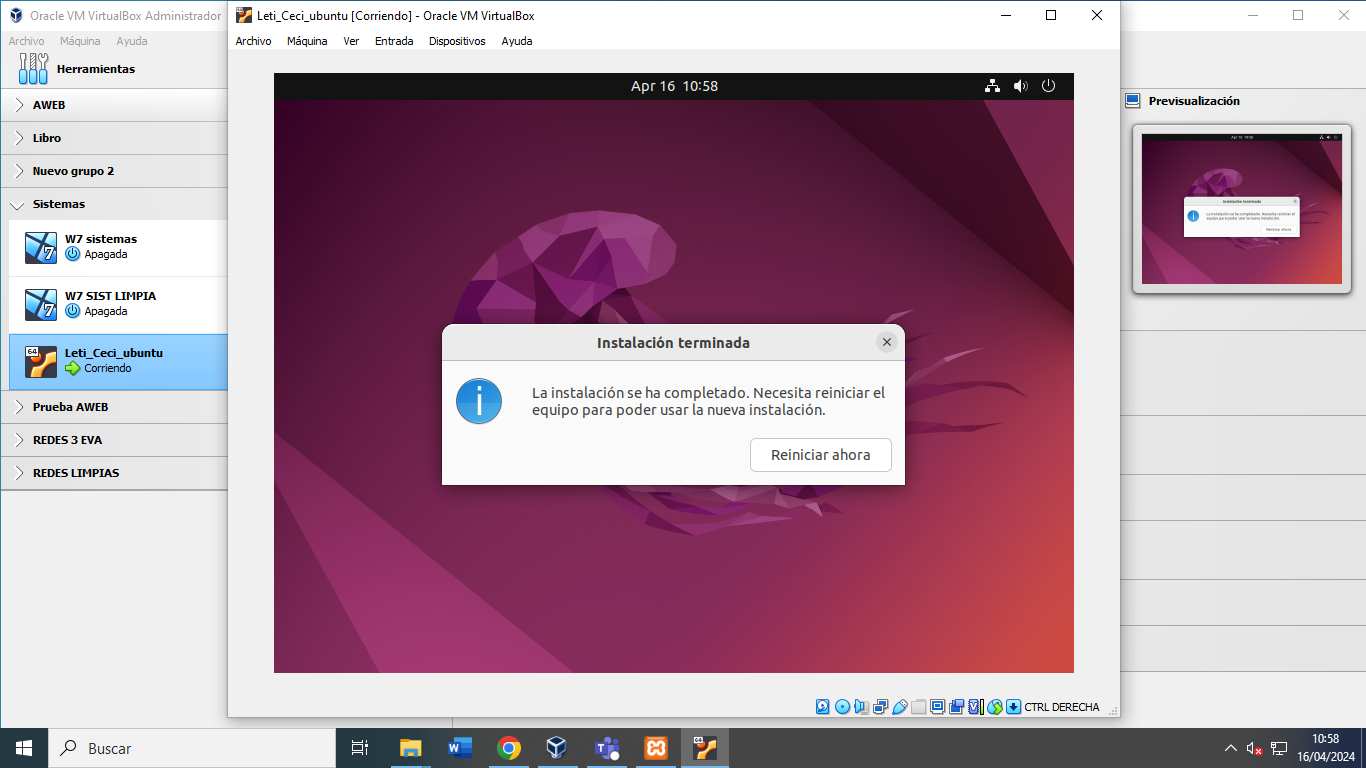Expand the Prueba AWEB group
The height and width of the screenshot is (768, 1366).
click(x=19, y=407)
